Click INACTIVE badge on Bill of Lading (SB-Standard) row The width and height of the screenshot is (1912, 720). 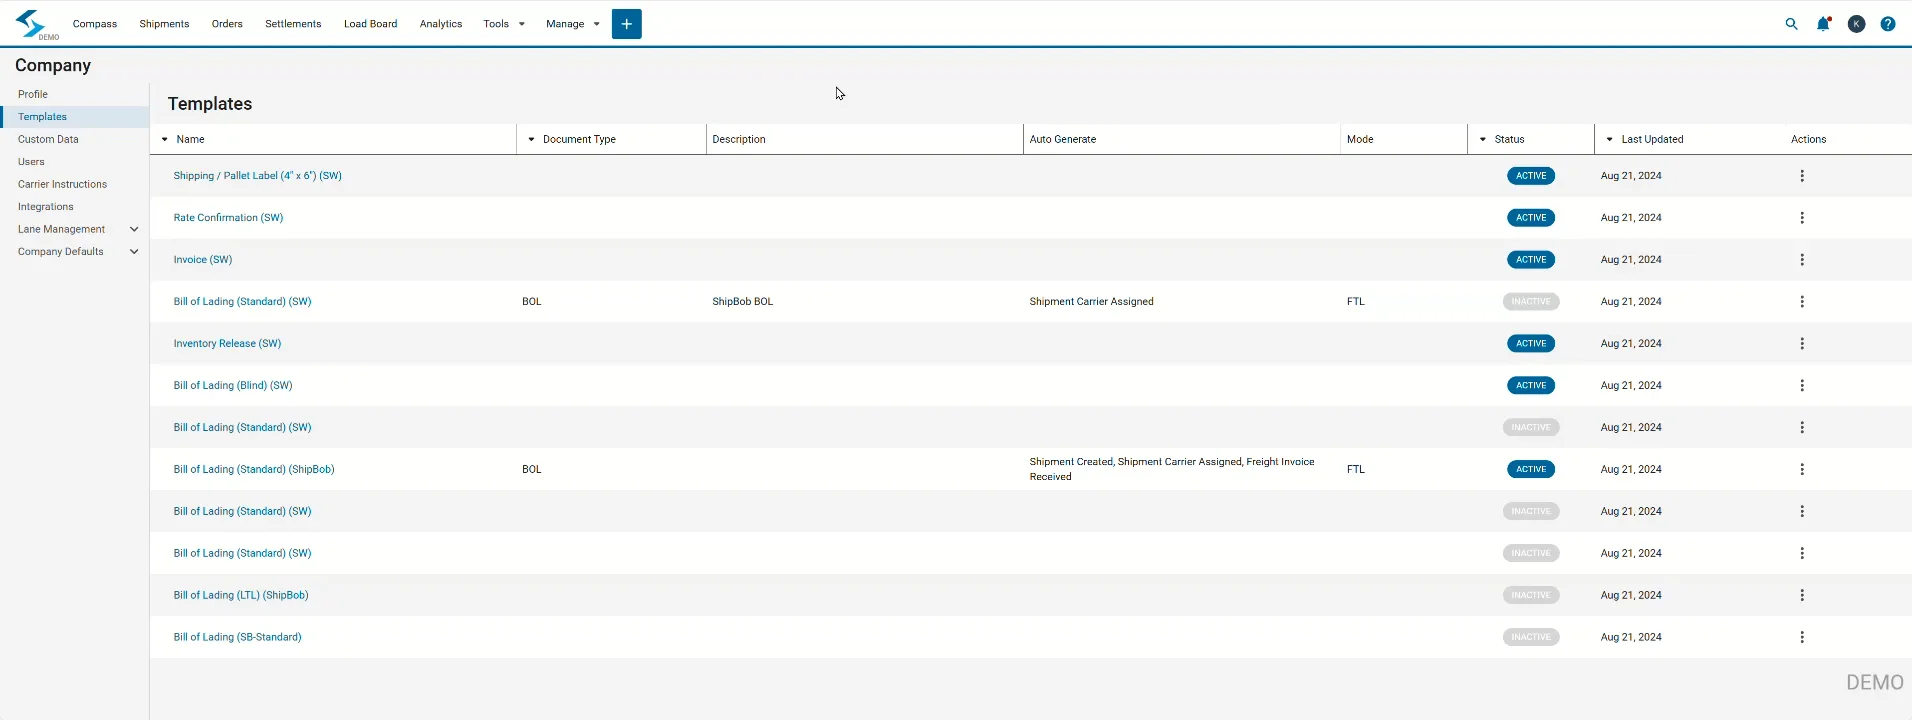1530,637
